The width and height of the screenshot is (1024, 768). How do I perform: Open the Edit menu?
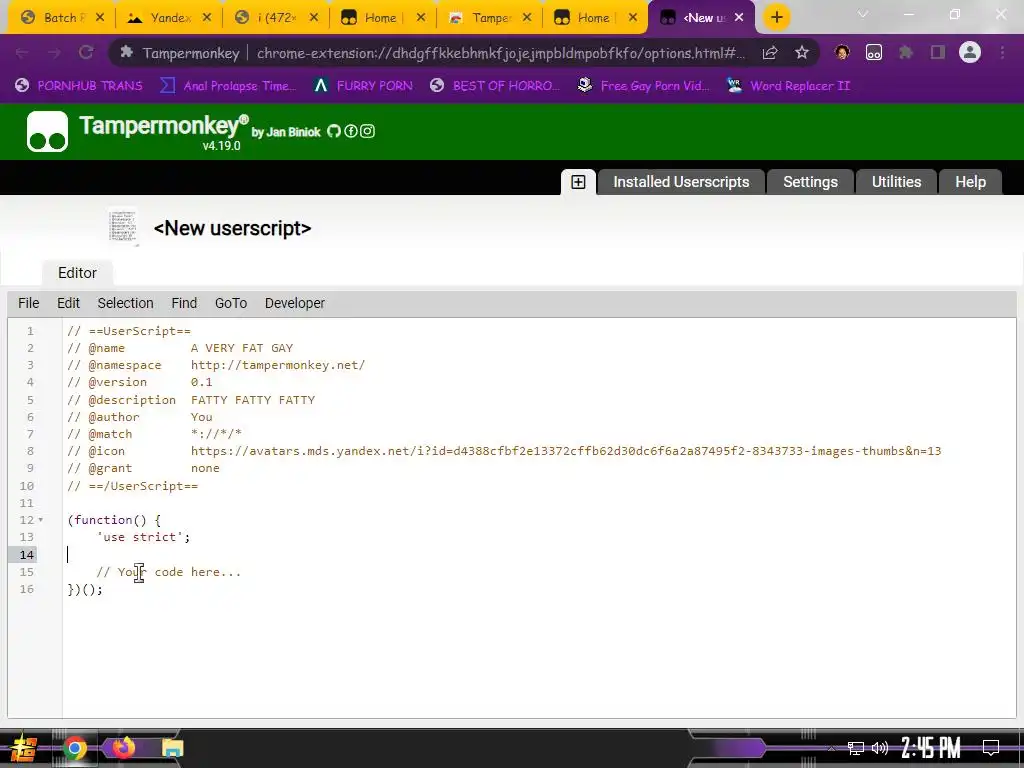coord(68,303)
